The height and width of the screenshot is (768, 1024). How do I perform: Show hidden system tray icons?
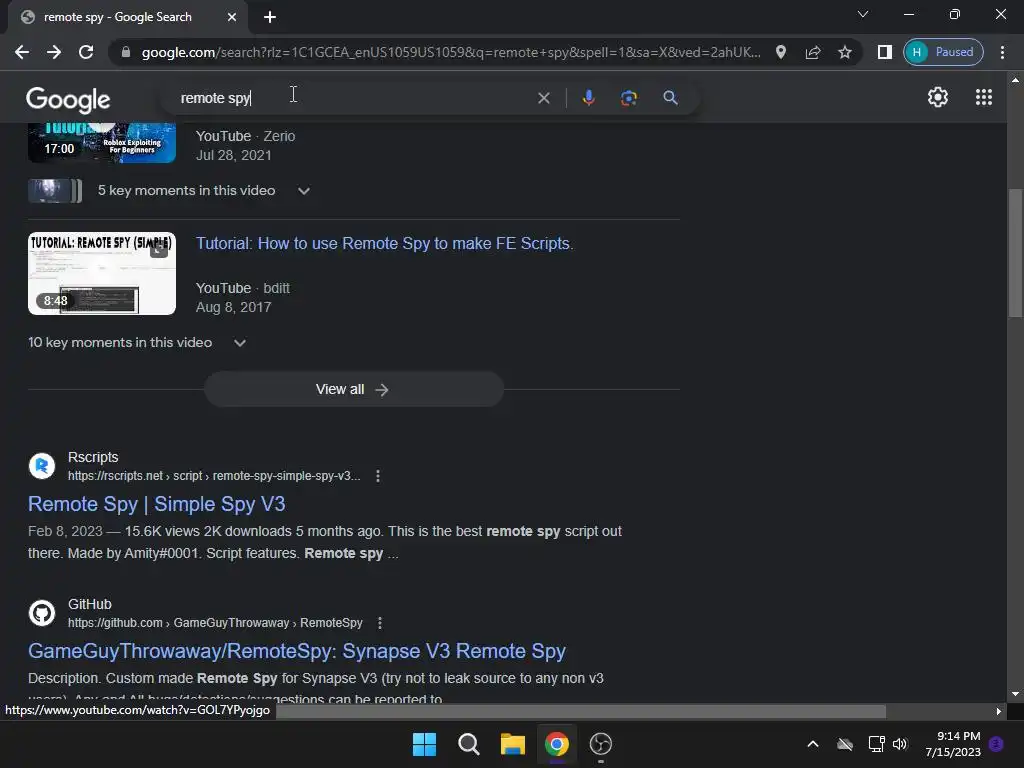coord(812,744)
